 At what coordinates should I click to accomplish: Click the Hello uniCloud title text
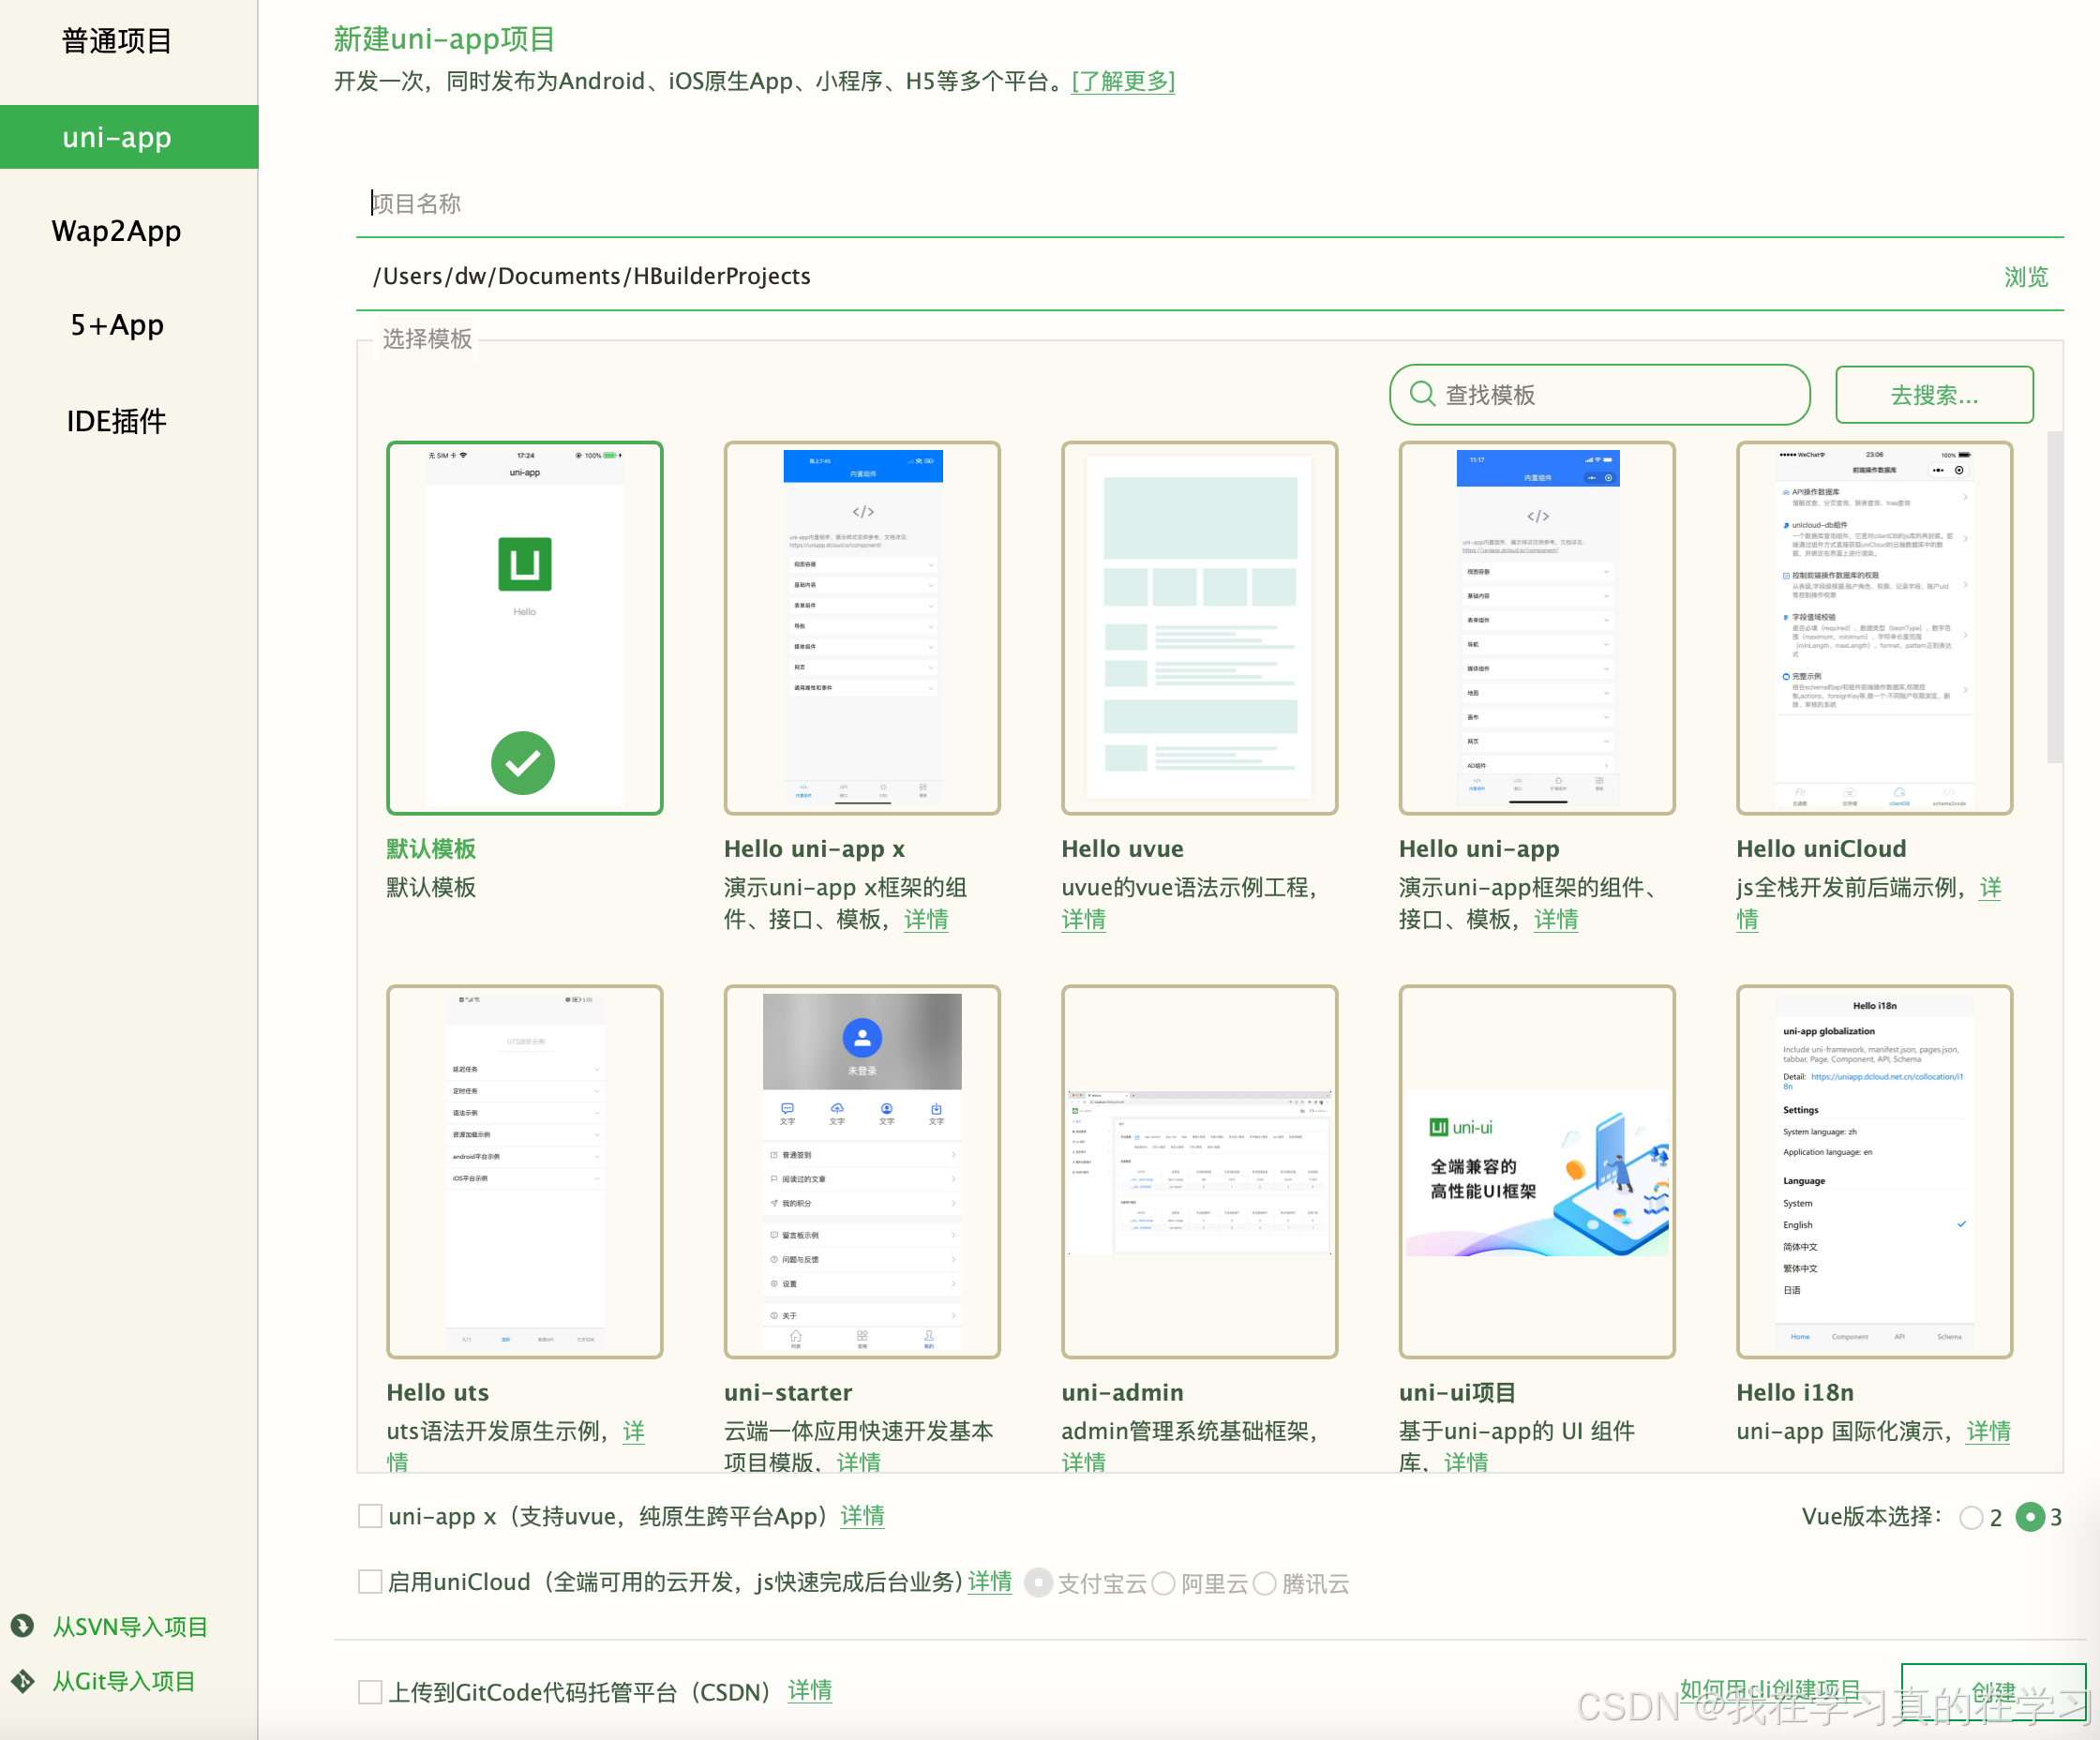pyautogui.click(x=1821, y=848)
